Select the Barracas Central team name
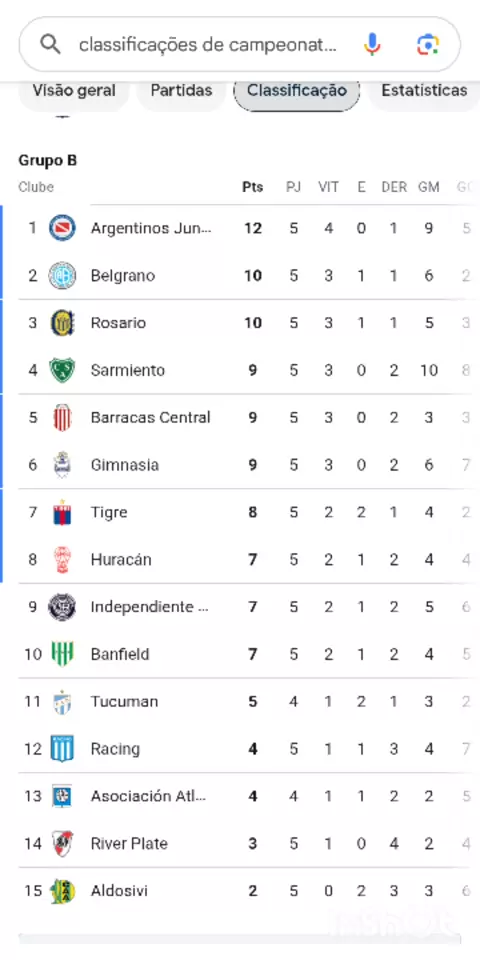480x960 pixels. [x=150, y=418]
